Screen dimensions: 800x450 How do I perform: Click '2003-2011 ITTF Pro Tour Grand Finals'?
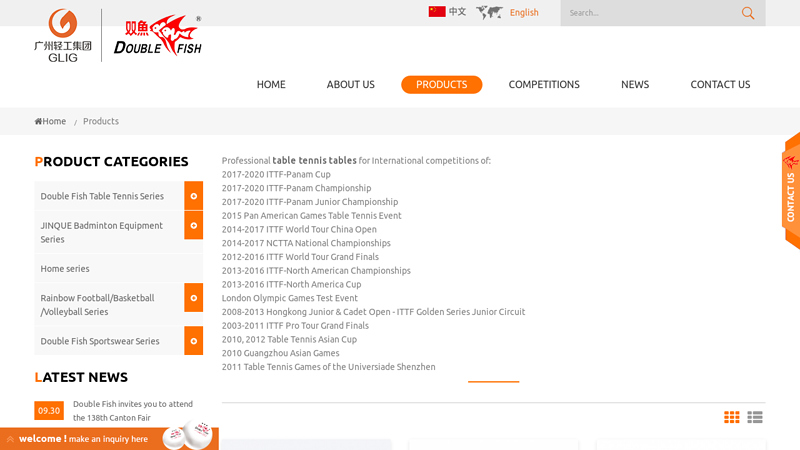click(295, 326)
